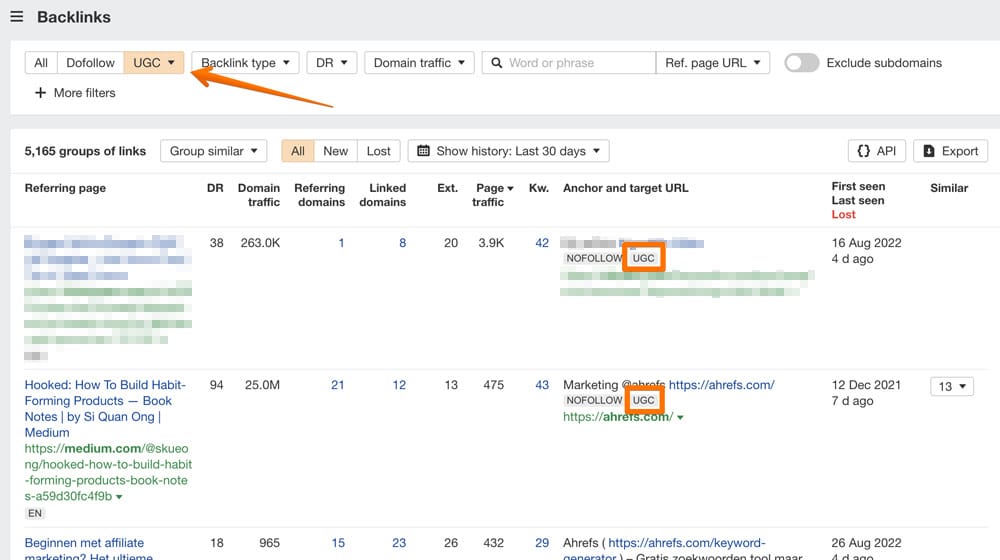
Task: Click linked domains value 23
Action: point(399,543)
